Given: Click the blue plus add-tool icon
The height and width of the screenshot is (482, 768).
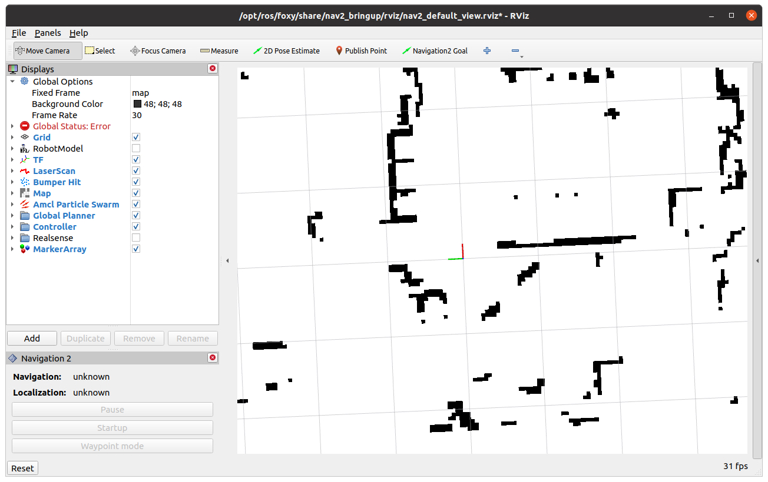Looking at the screenshot, I should coord(487,50).
